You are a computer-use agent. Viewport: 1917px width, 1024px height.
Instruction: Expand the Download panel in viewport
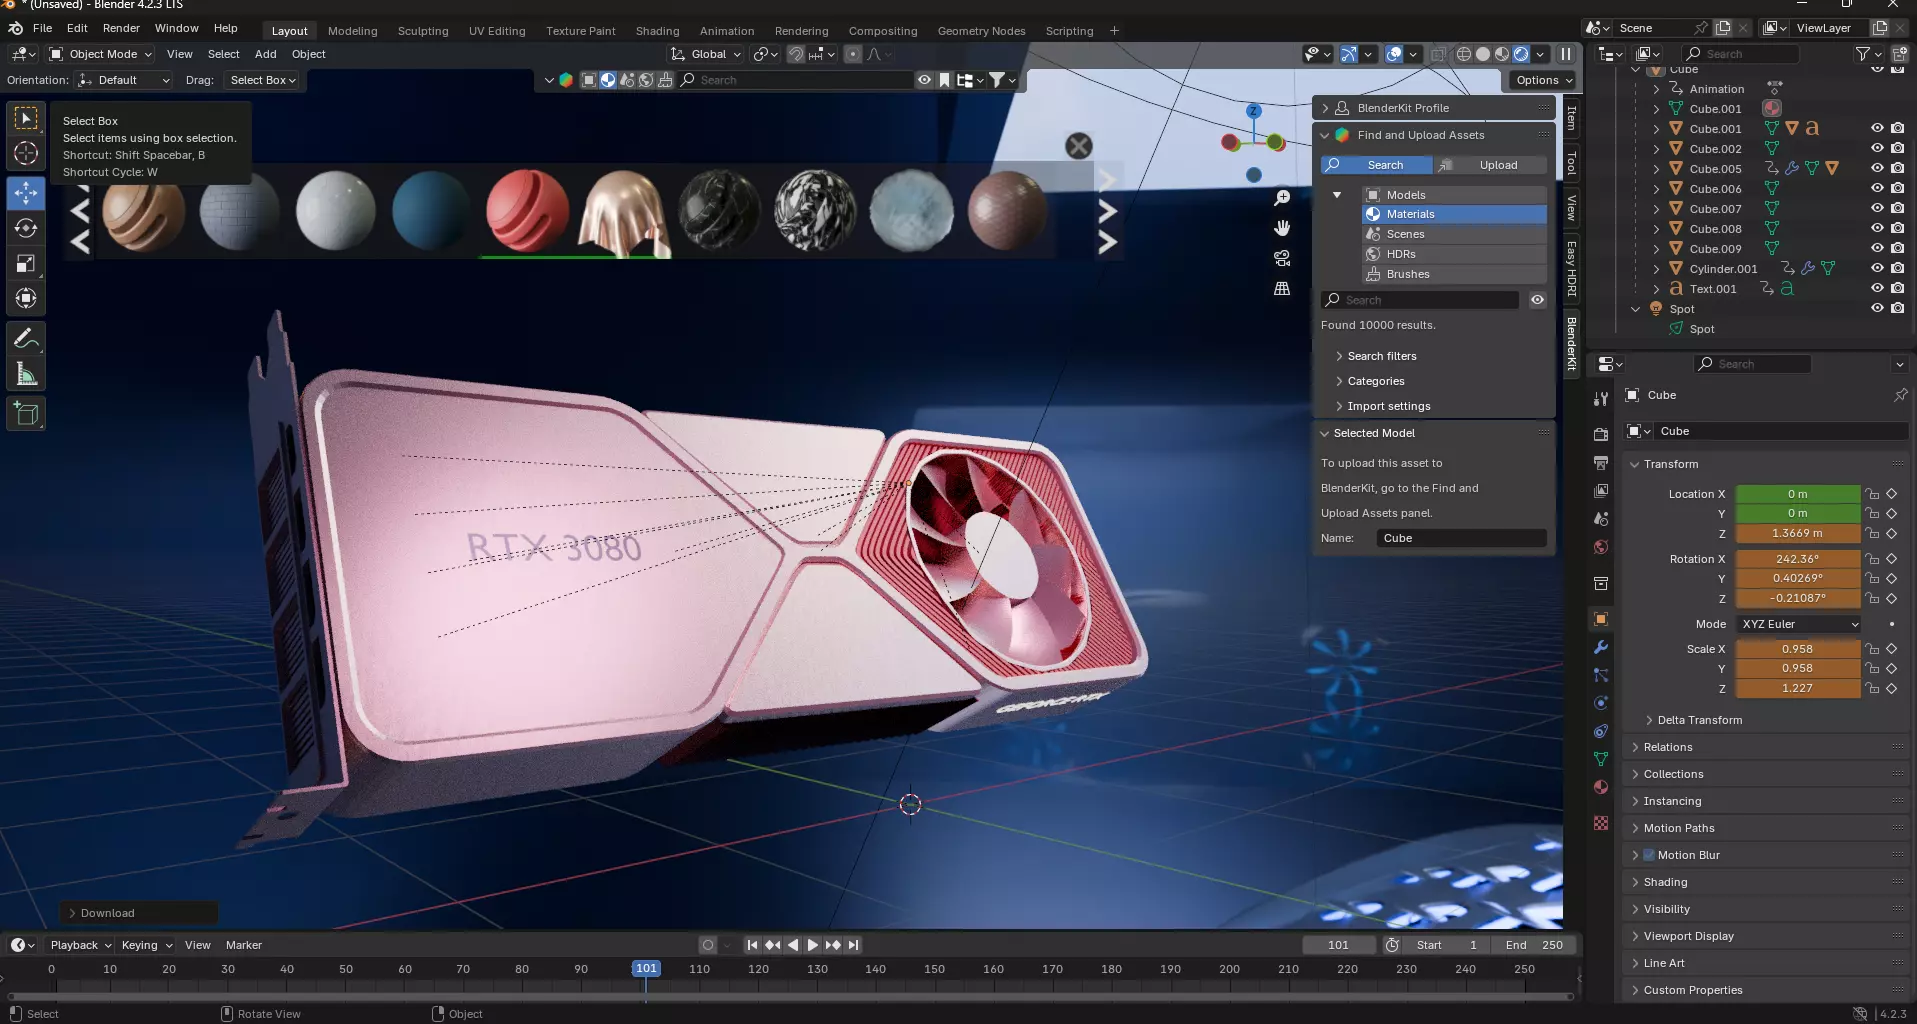(x=139, y=913)
